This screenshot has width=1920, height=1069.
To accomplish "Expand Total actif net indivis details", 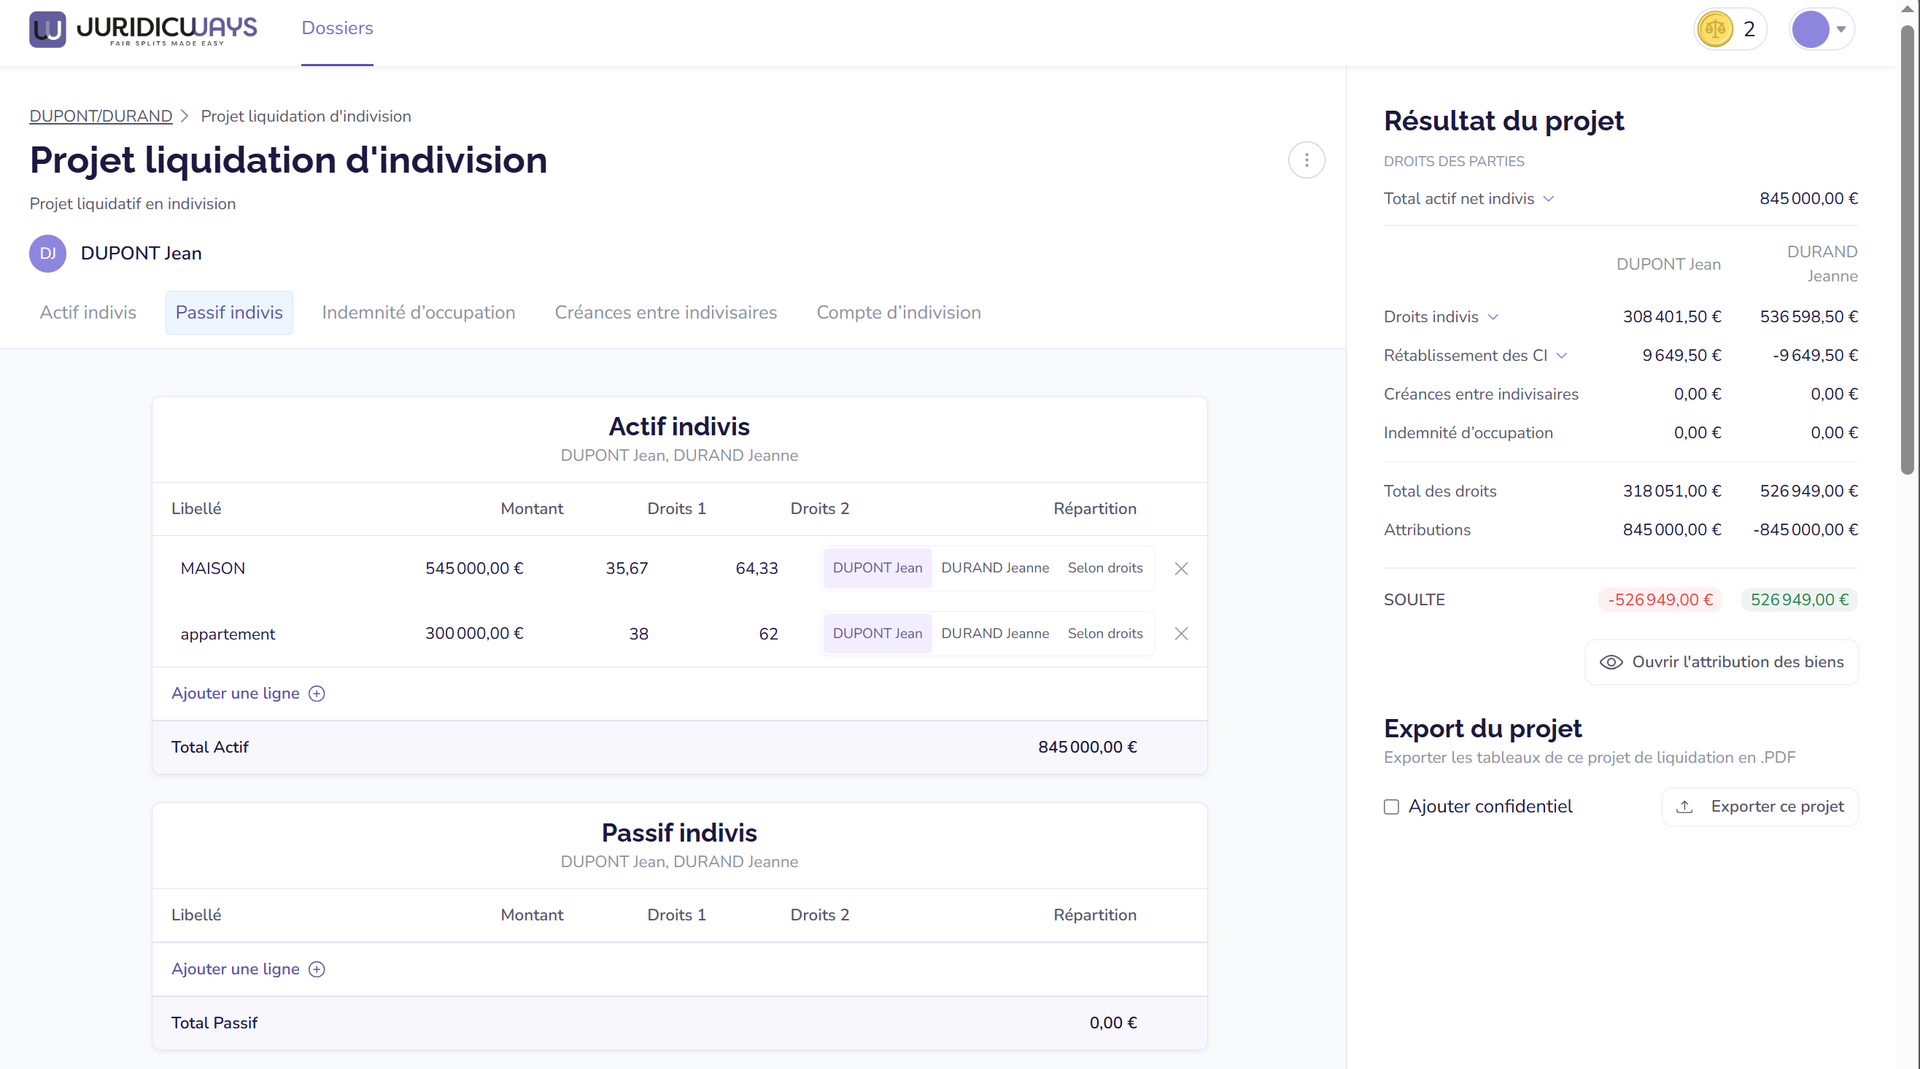I will click(1548, 199).
